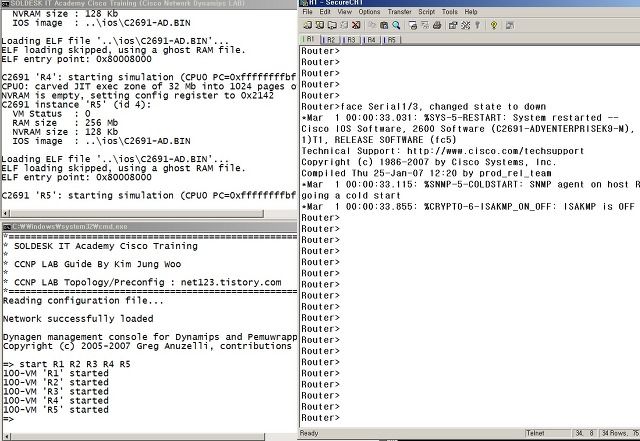
Task: Click the Connect toolbar icon in SecureCRT
Action: point(307,25)
